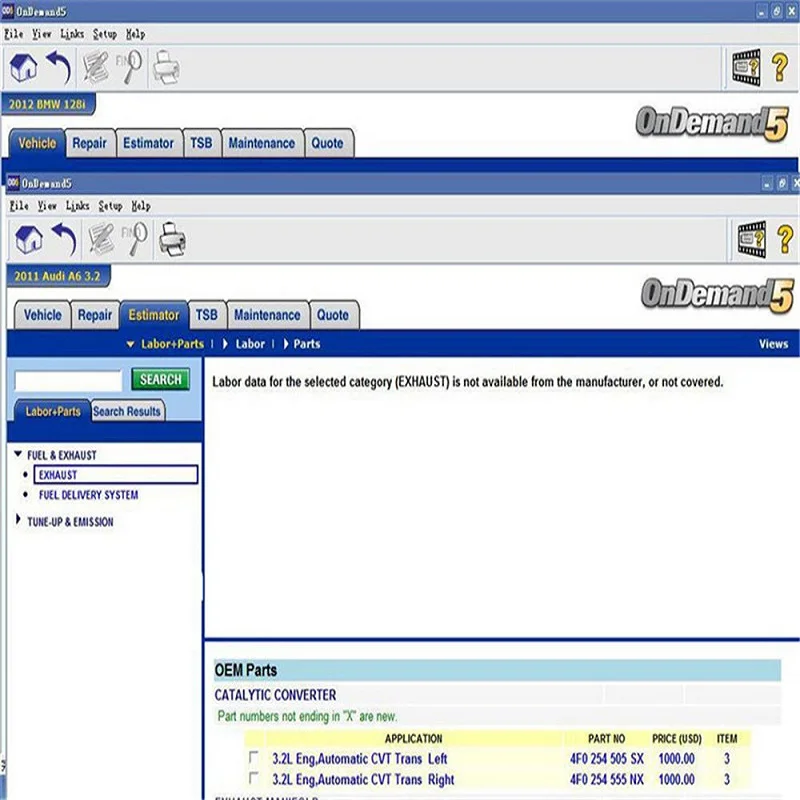Click 2012 BMW 128i vehicle label
Viewport: 800px width, 800px height.
[47, 104]
